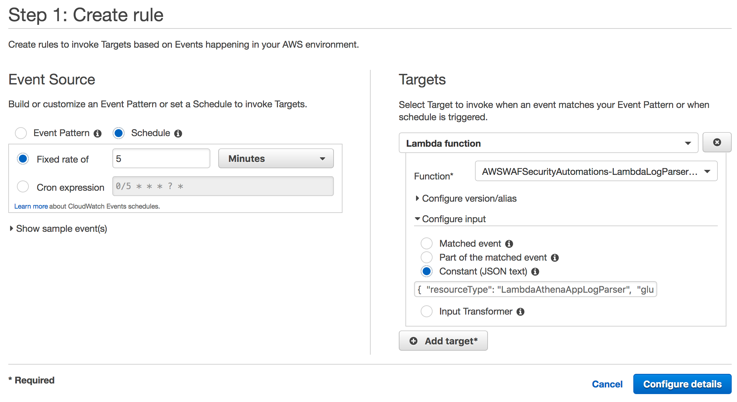Click the fixed rate value field containing 5
Viewport: 737px width, 402px height.
[161, 158]
